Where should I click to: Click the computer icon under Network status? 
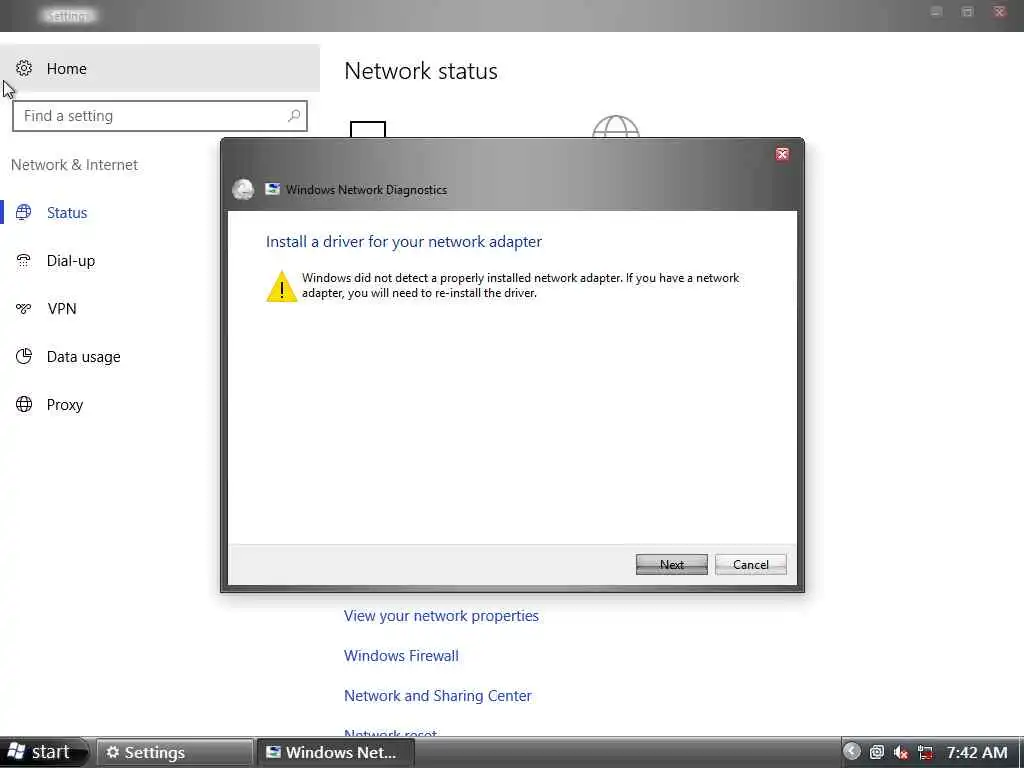[x=368, y=129]
